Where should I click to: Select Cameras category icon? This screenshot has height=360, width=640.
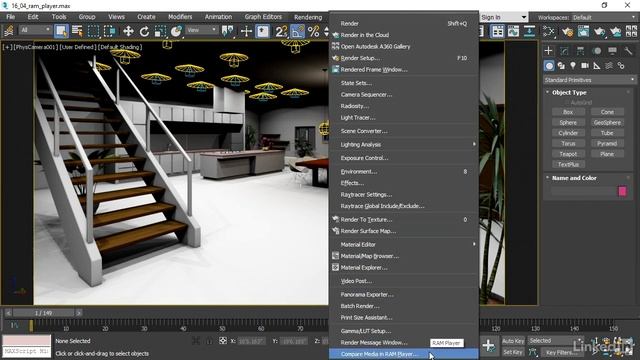[585, 65]
